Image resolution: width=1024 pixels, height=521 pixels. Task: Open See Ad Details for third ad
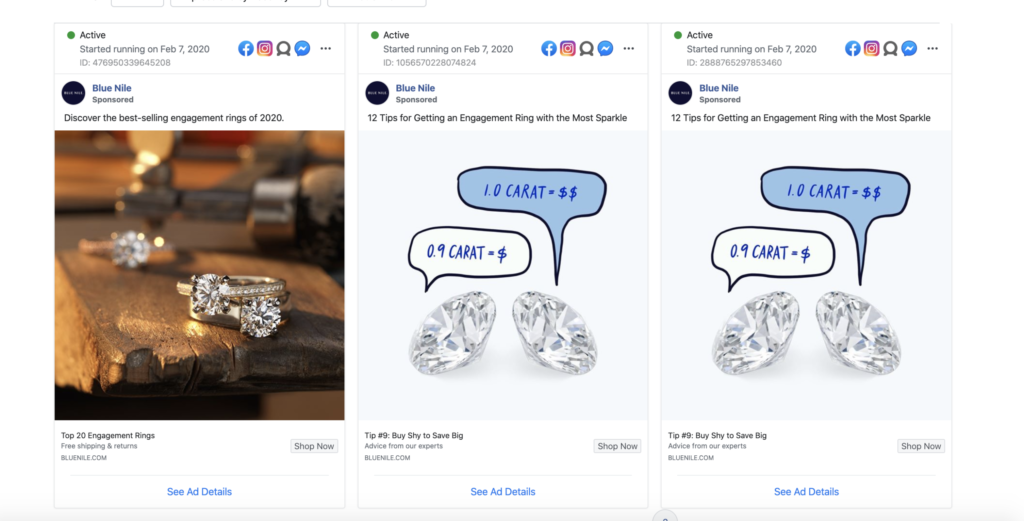(x=807, y=492)
